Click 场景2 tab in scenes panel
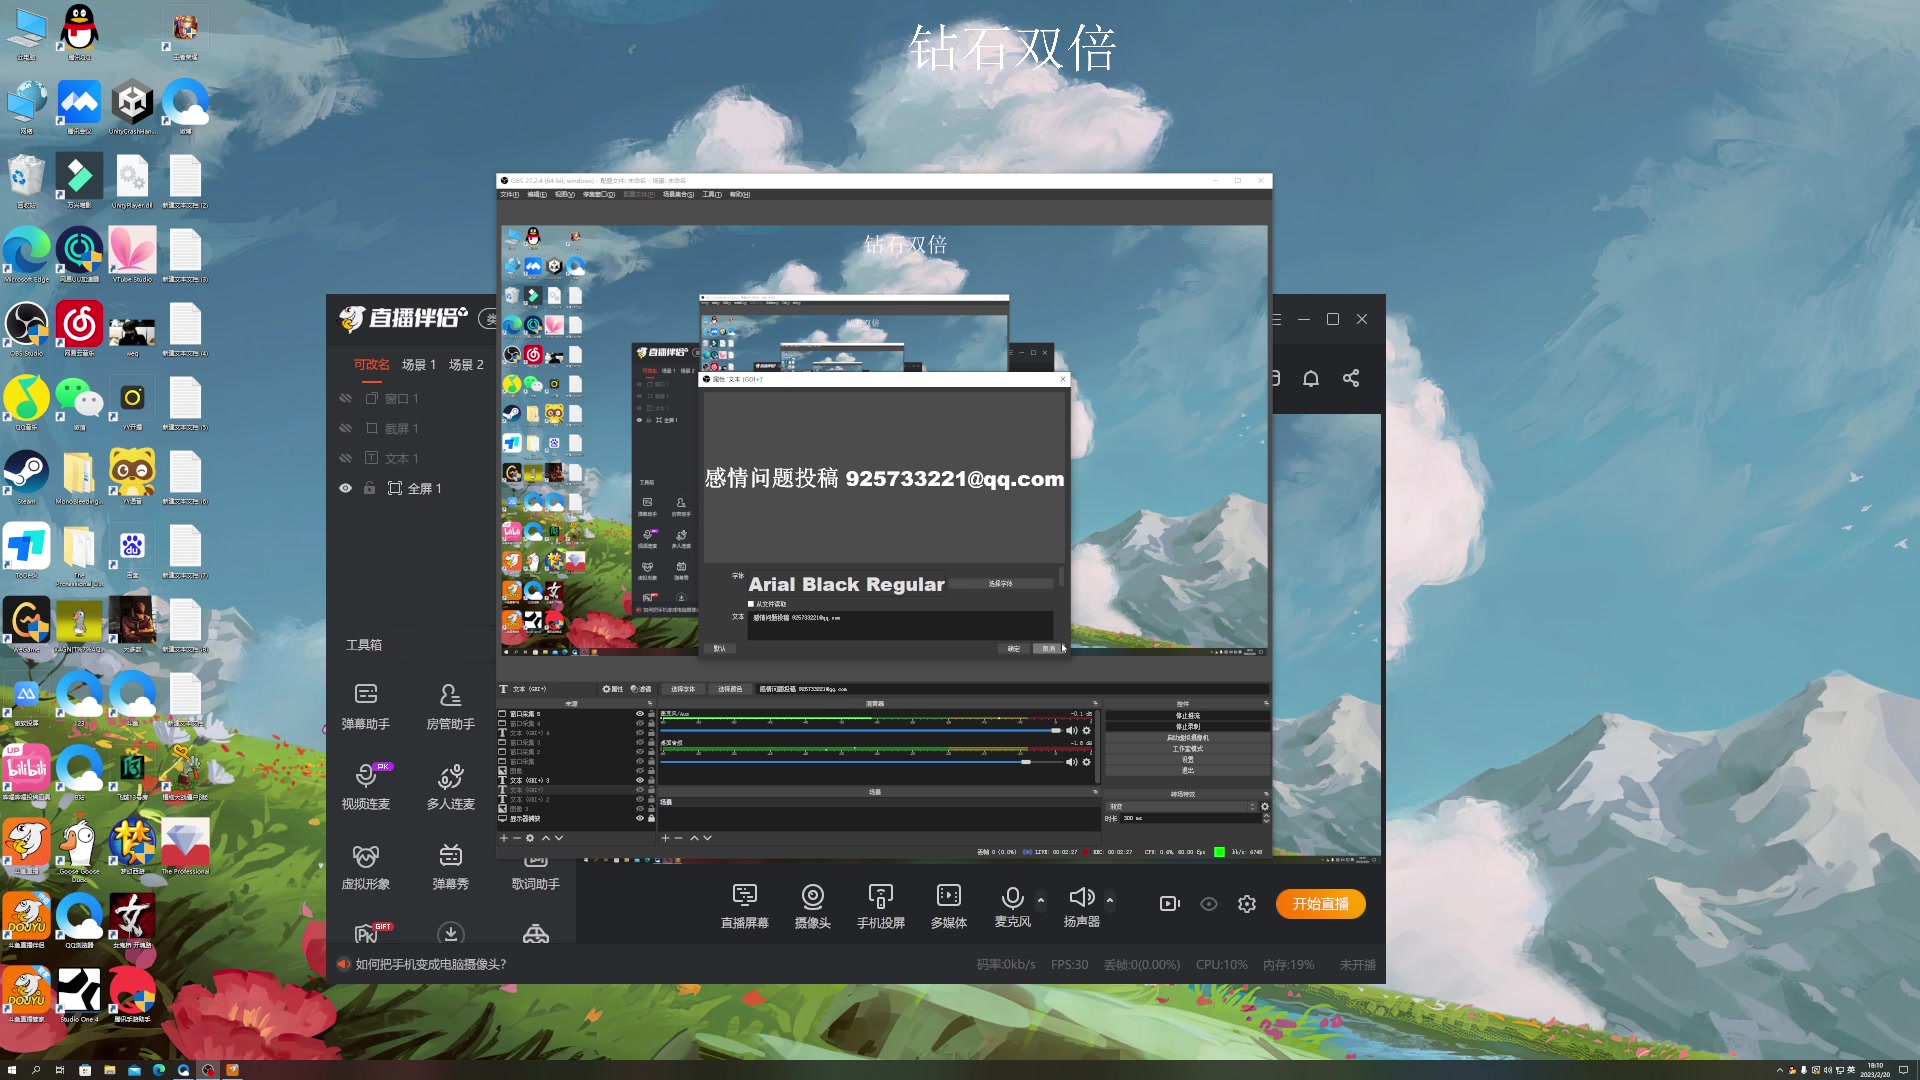Screen dimensions: 1920x1080 [x=467, y=364]
